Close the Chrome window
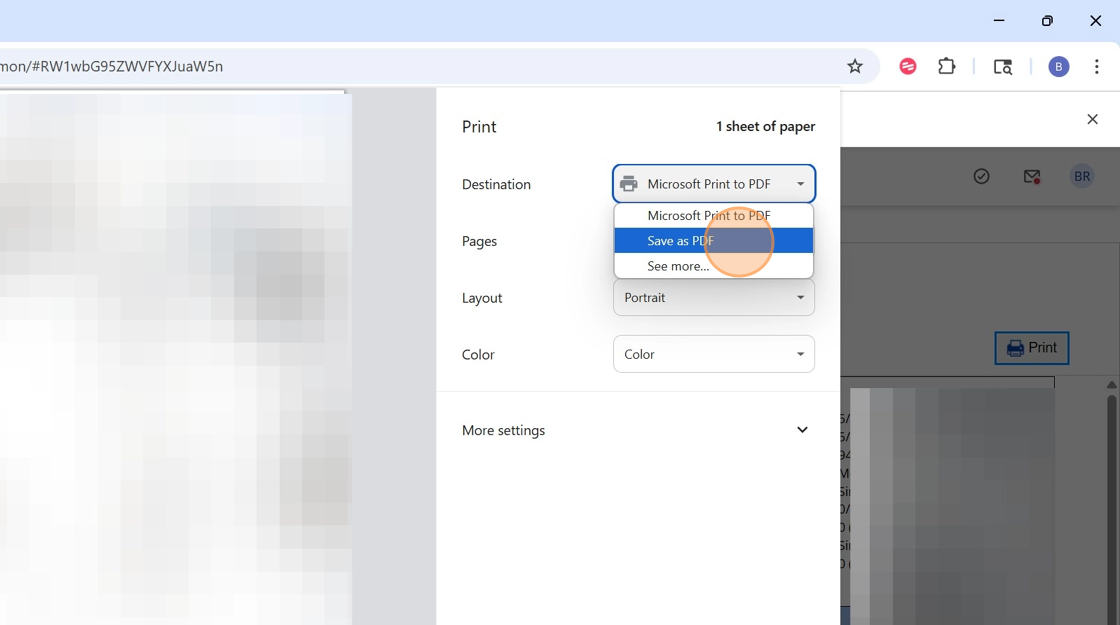This screenshot has width=1120, height=625. click(1096, 21)
